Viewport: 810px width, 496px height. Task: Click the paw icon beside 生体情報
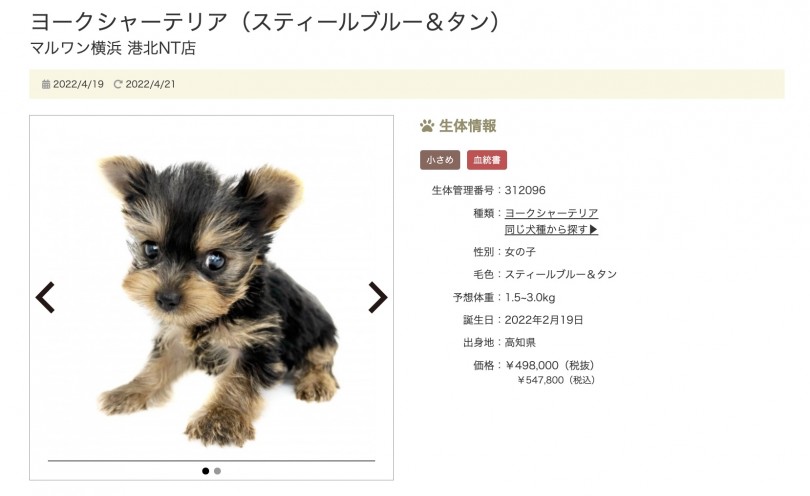427,126
